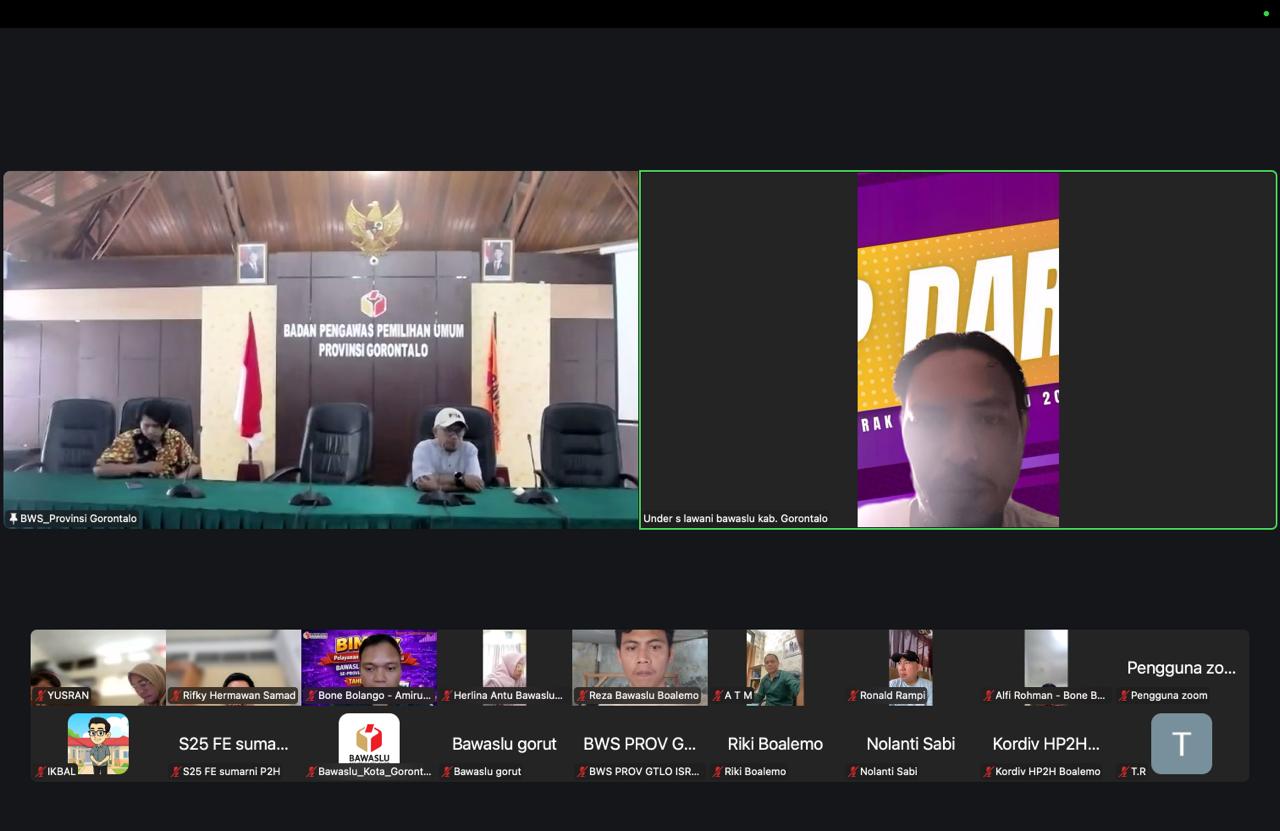
Task: Click the large 'Pengguna zo...' display name
Action: coord(1181,667)
